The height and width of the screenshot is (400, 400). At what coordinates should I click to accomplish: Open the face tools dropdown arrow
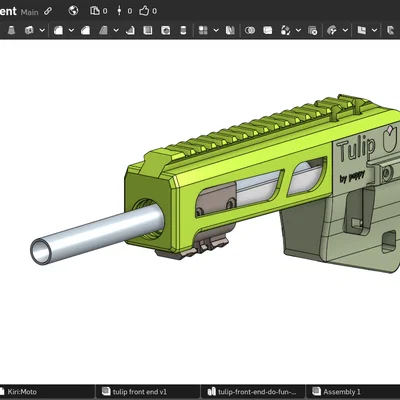coord(345,30)
